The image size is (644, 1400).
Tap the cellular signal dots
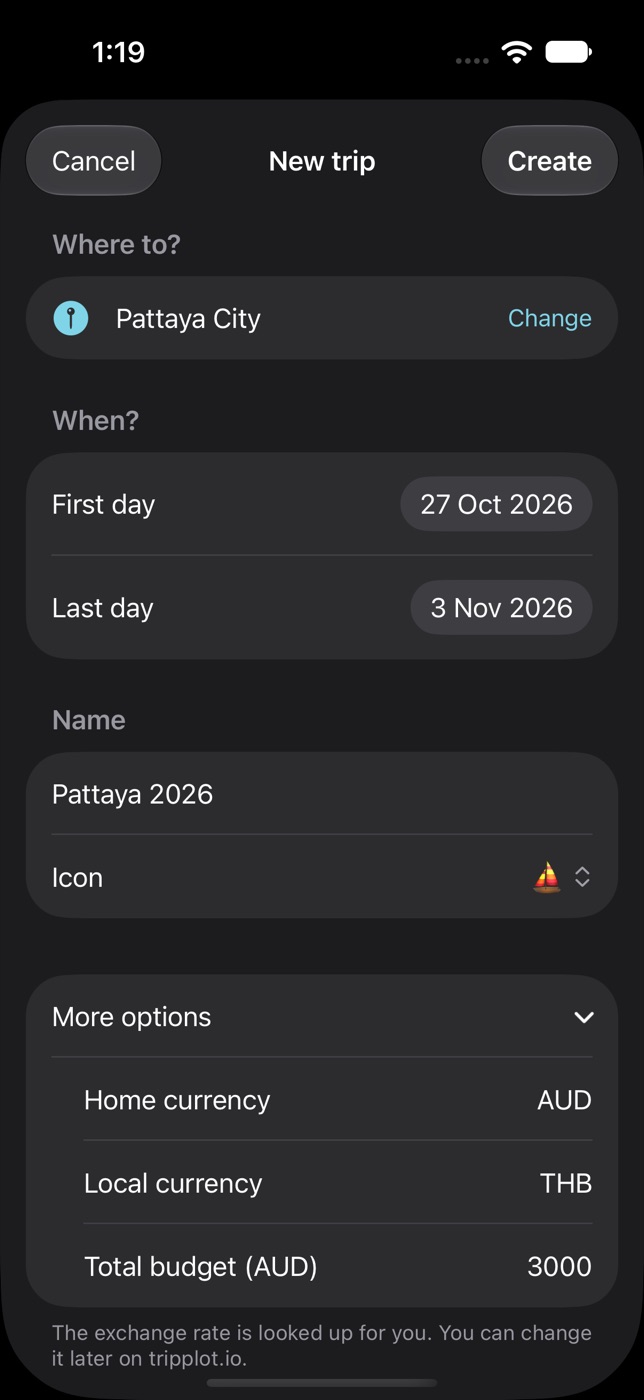[x=472, y=60]
